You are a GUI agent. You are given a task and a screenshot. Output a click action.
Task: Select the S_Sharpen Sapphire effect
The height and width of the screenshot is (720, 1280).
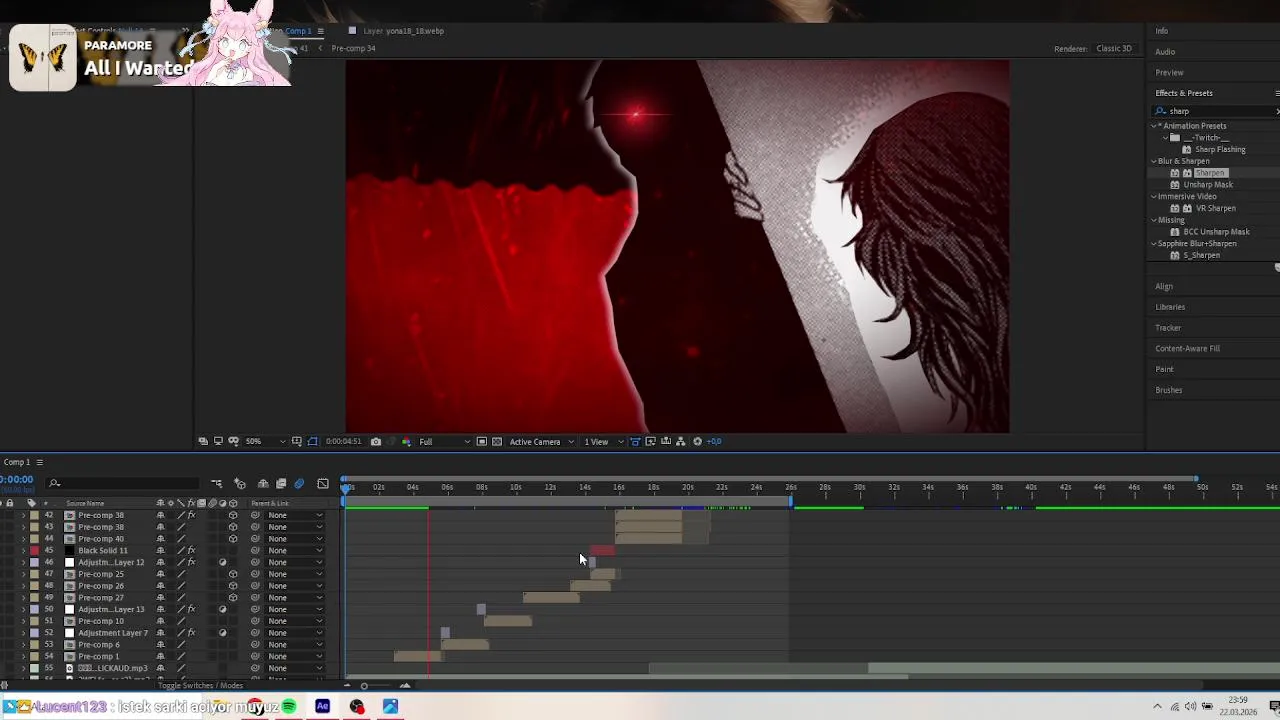pyautogui.click(x=1201, y=256)
